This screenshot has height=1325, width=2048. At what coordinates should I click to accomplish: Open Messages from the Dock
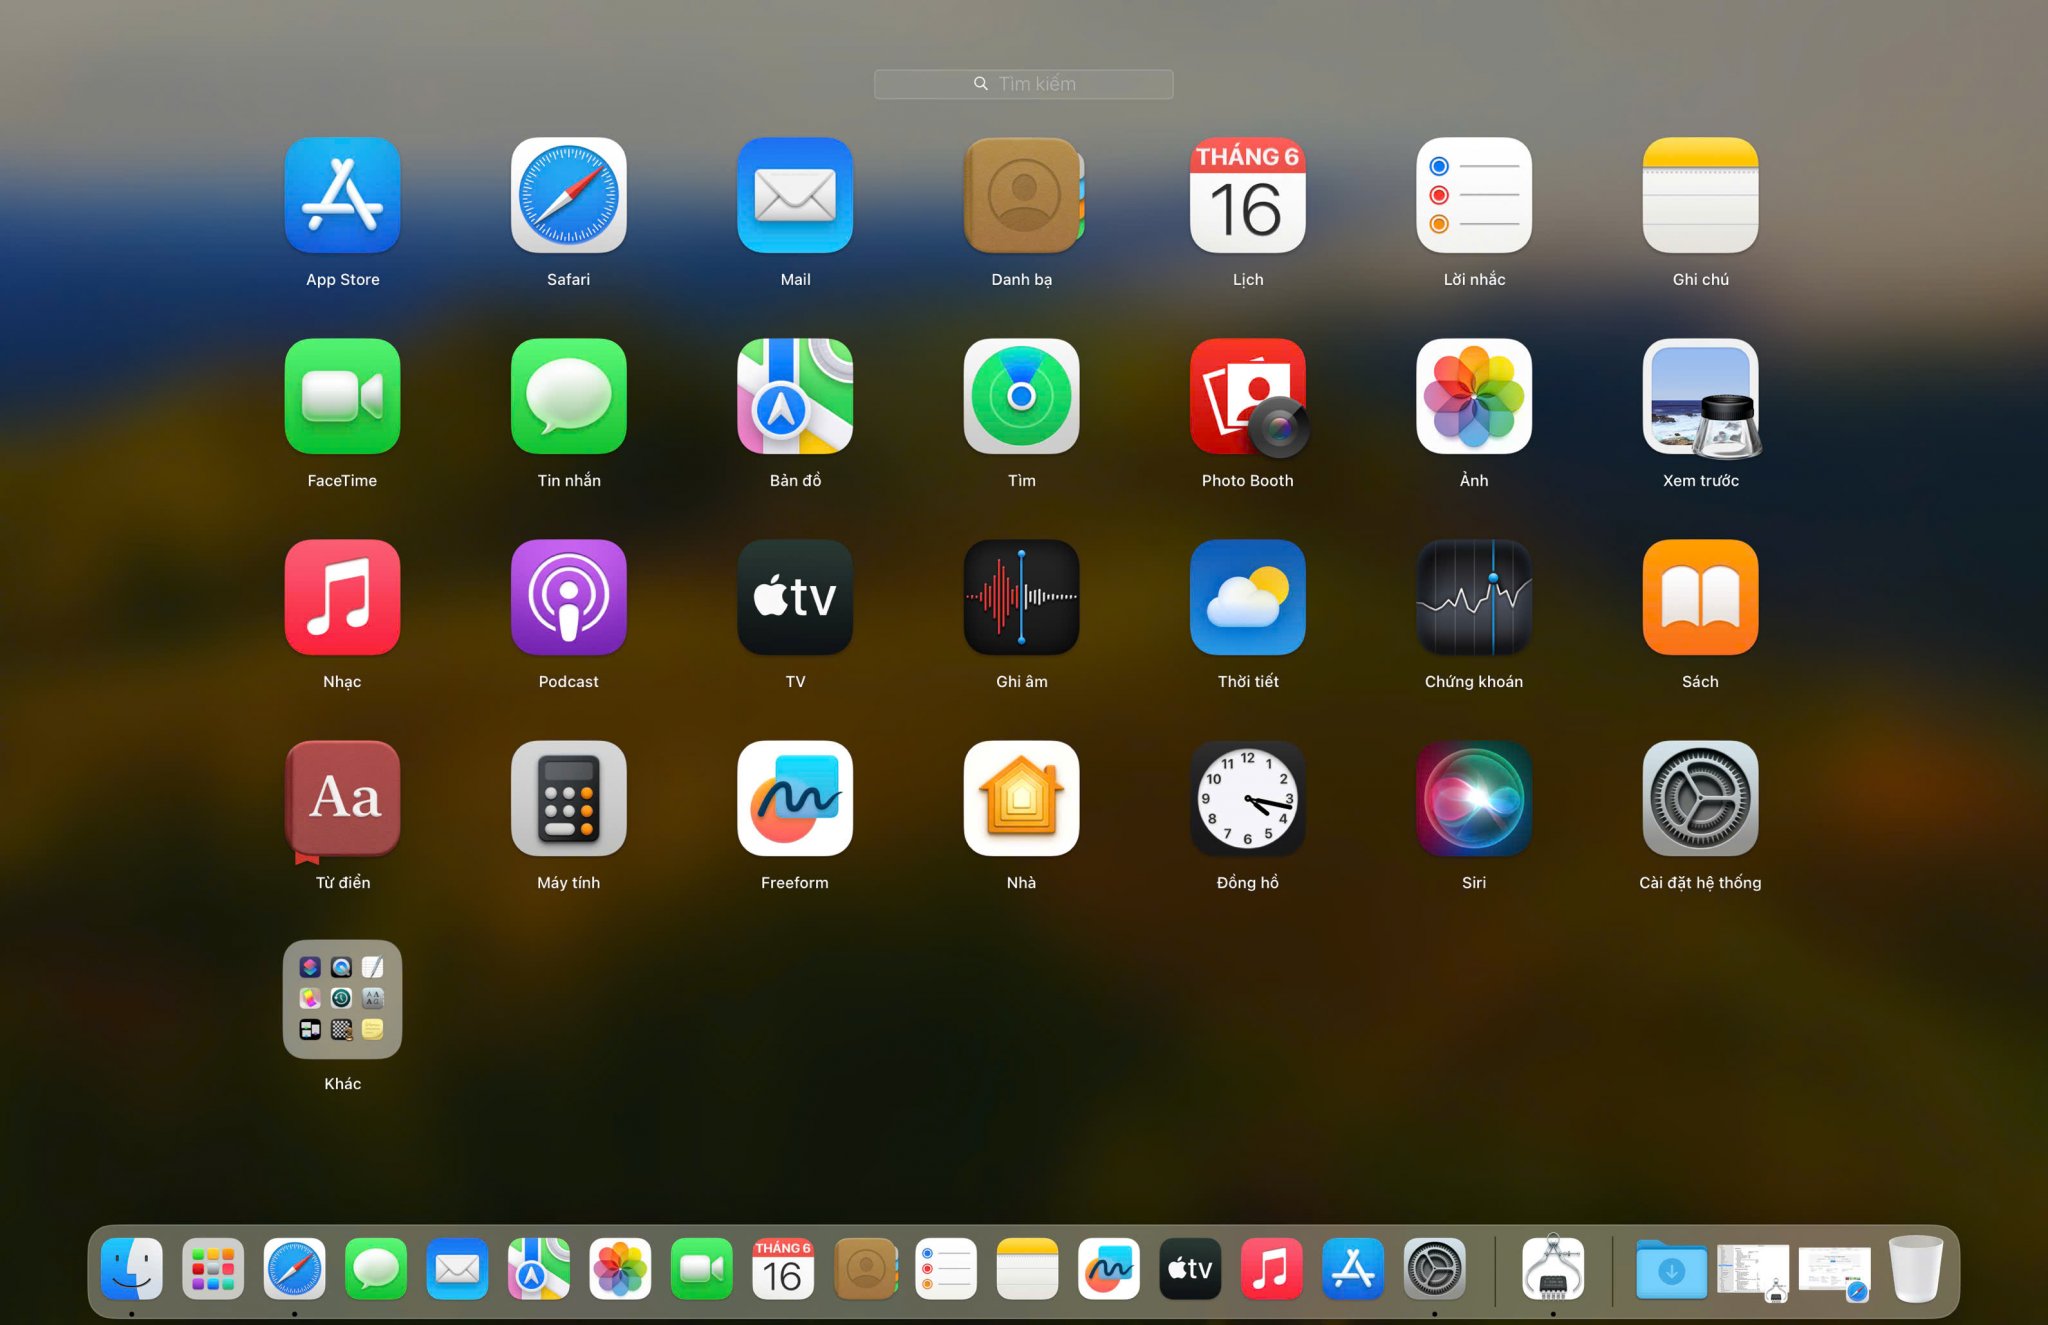[376, 1270]
